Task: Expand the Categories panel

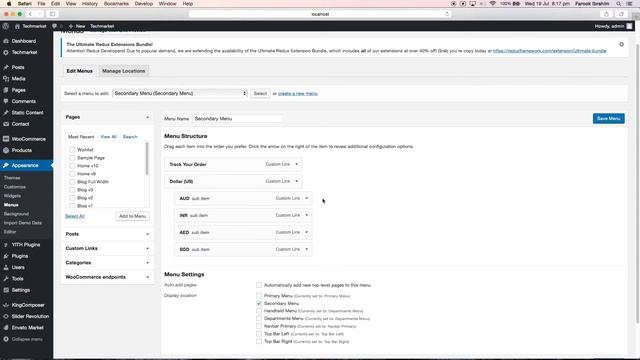Action: 147,263
